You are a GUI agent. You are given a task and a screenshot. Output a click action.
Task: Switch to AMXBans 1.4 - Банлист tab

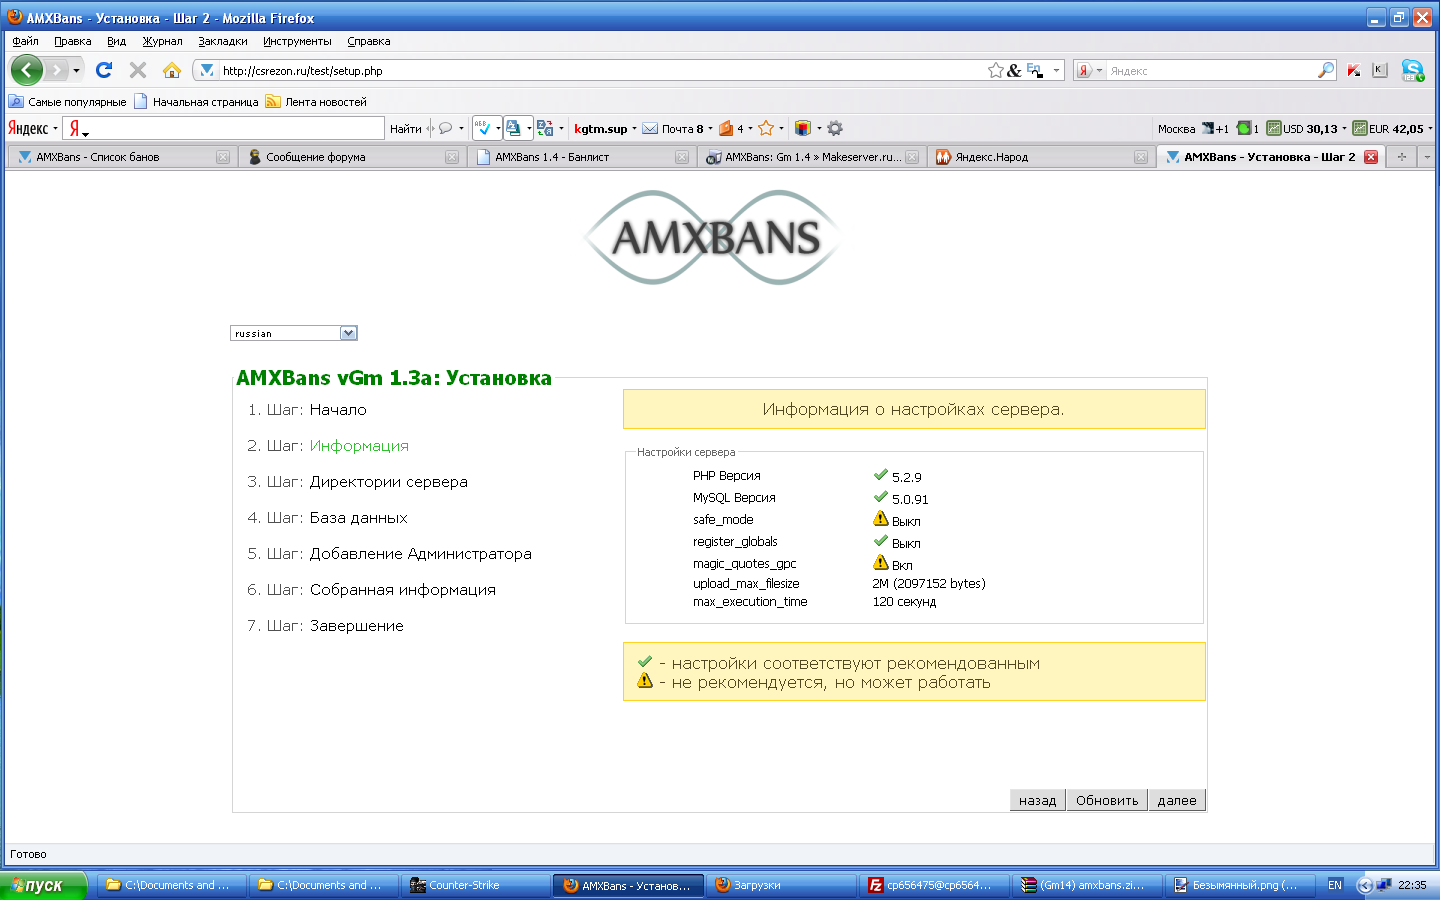coord(582,157)
